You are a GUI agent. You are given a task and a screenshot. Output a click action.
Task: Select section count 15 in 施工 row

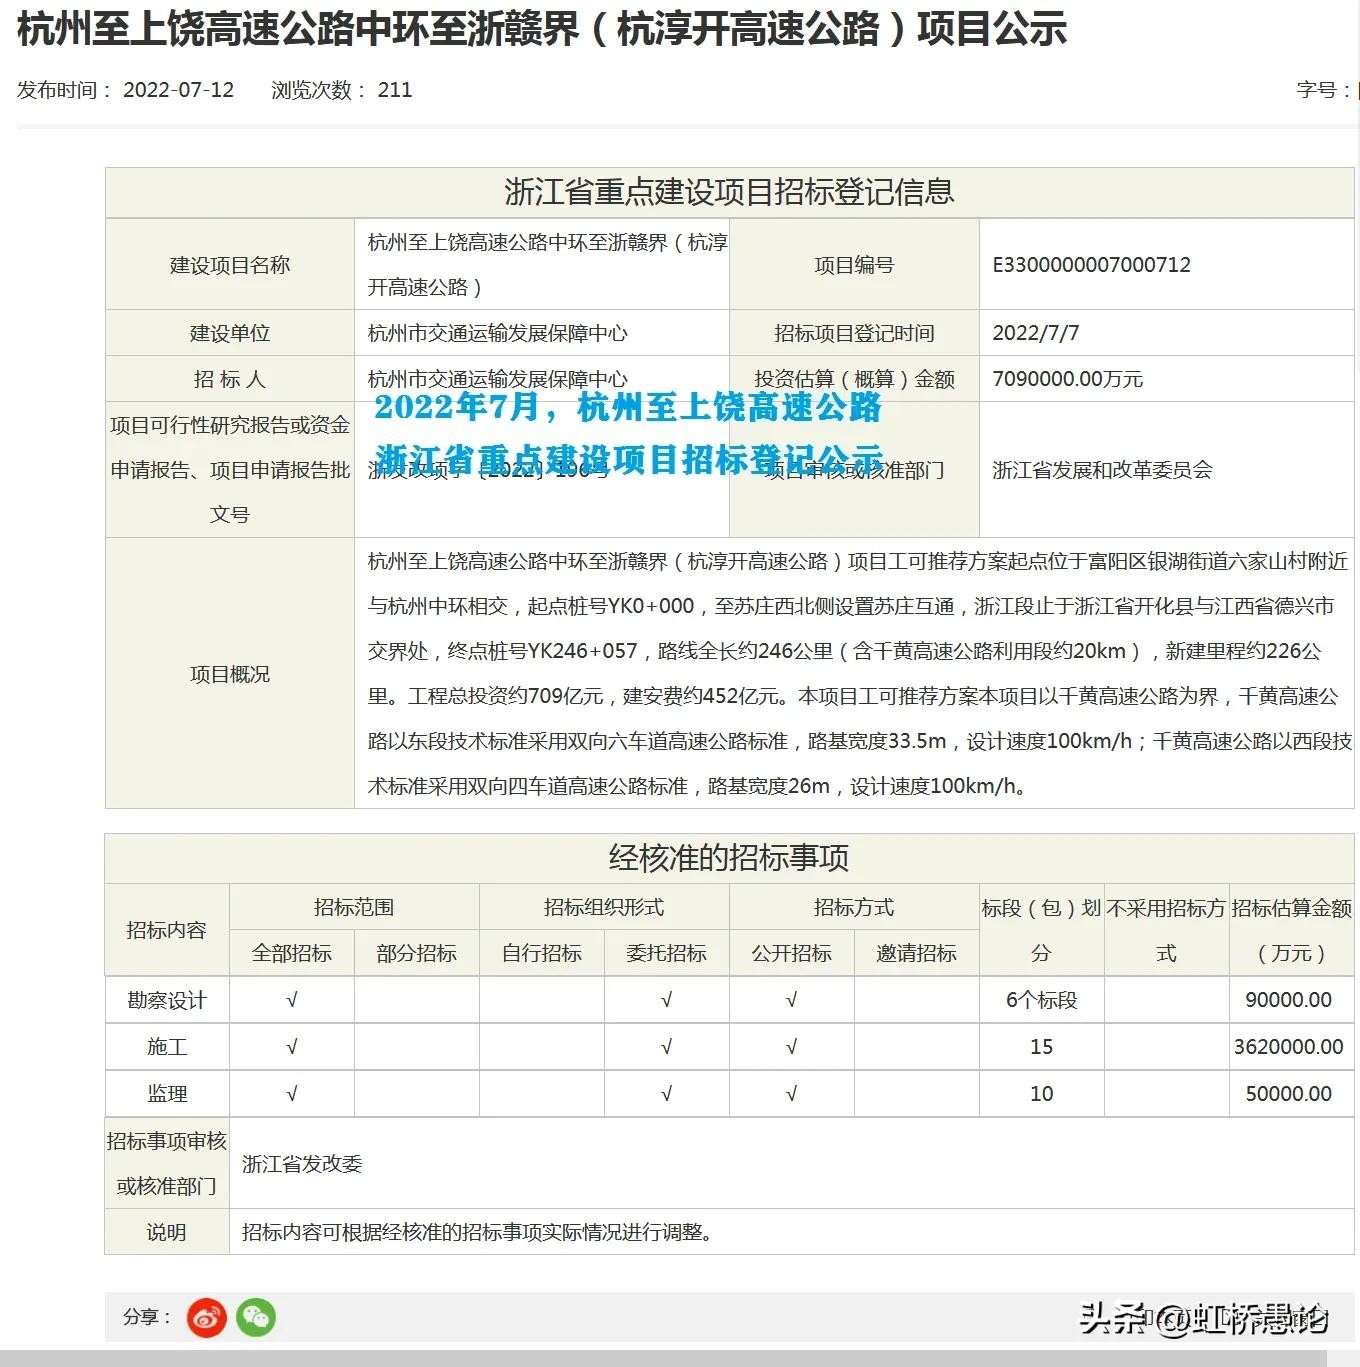[x=1041, y=1047]
